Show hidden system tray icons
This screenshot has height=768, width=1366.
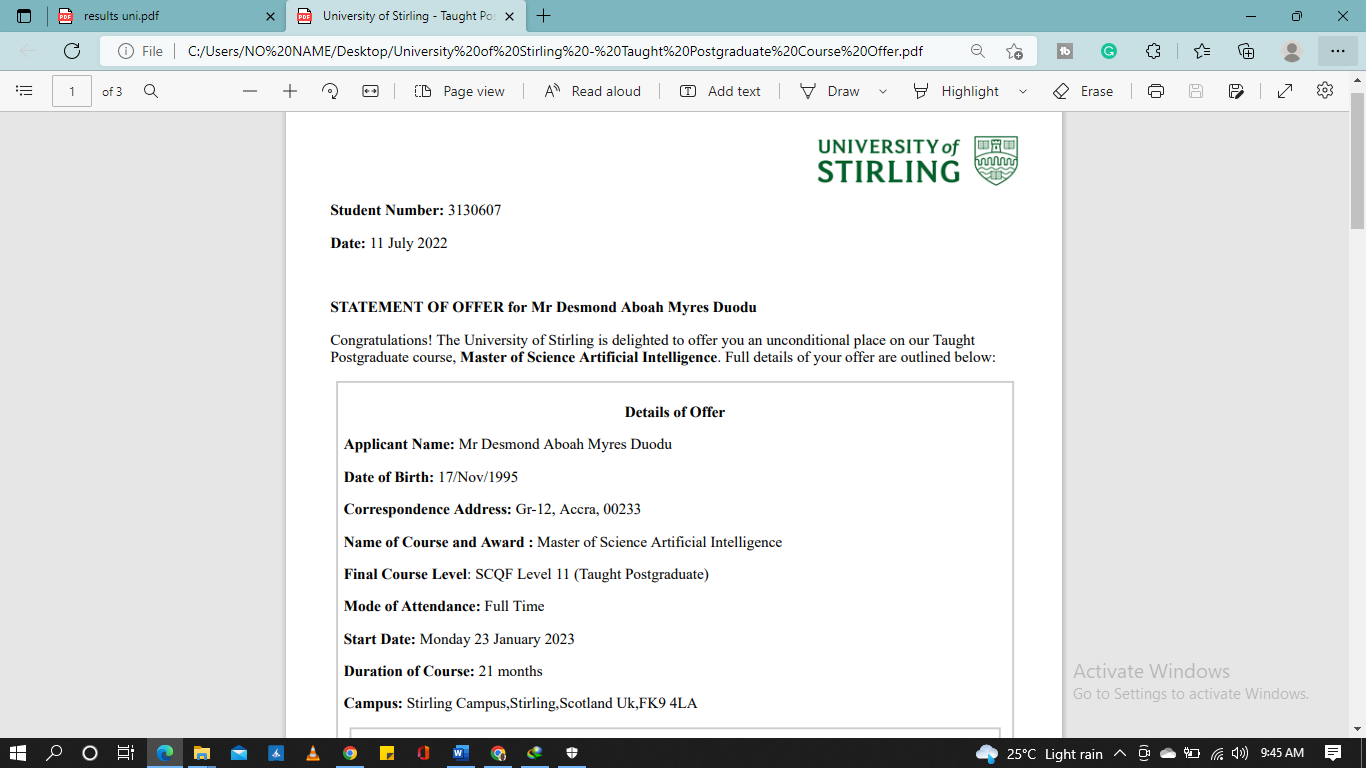click(1119, 753)
